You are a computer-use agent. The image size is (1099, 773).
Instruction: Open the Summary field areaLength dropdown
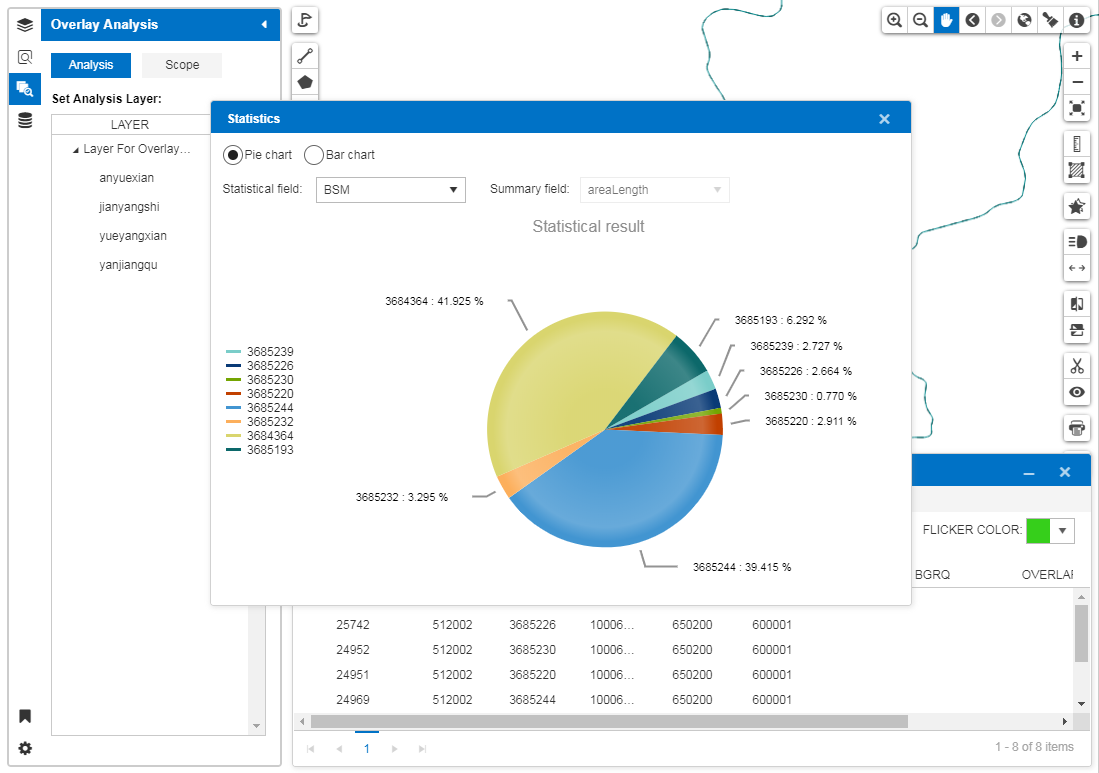click(x=655, y=190)
